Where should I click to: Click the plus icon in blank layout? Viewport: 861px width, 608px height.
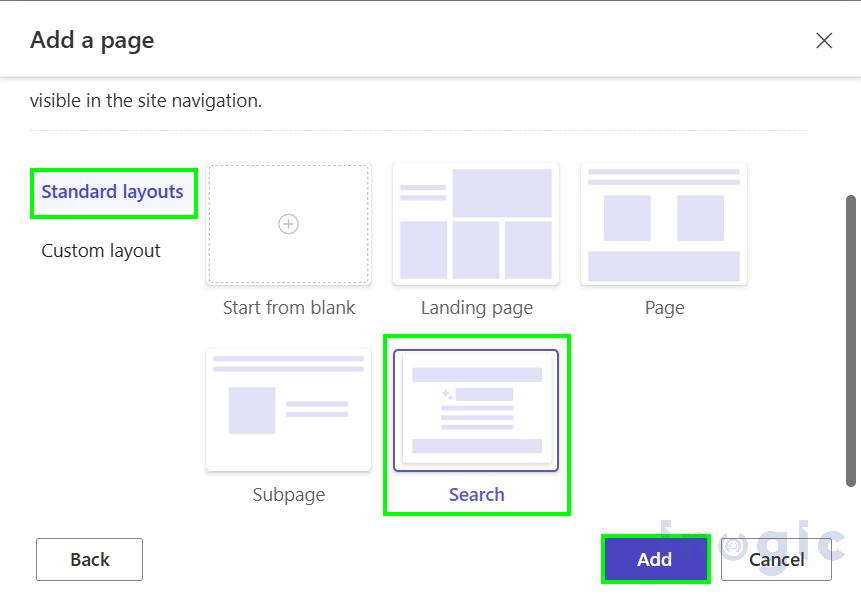pyautogui.click(x=288, y=224)
